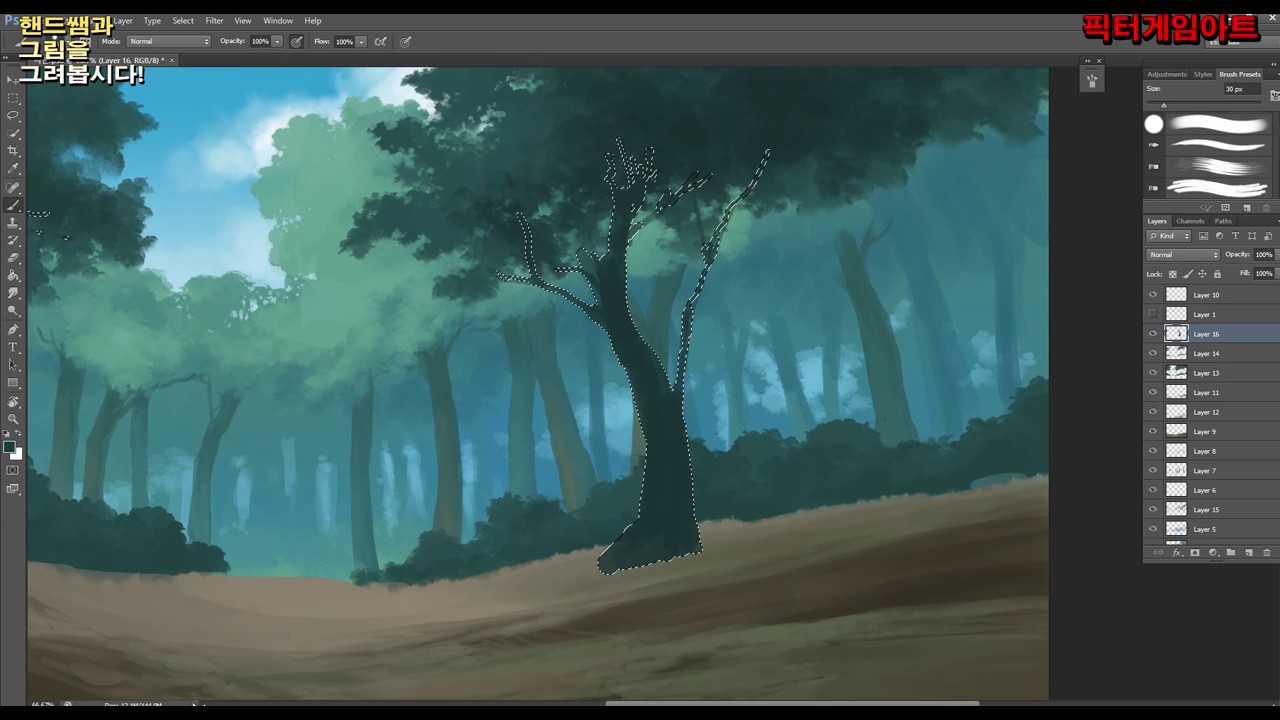Open the Select menu
This screenshot has width=1280, height=720.
pyautogui.click(x=183, y=21)
